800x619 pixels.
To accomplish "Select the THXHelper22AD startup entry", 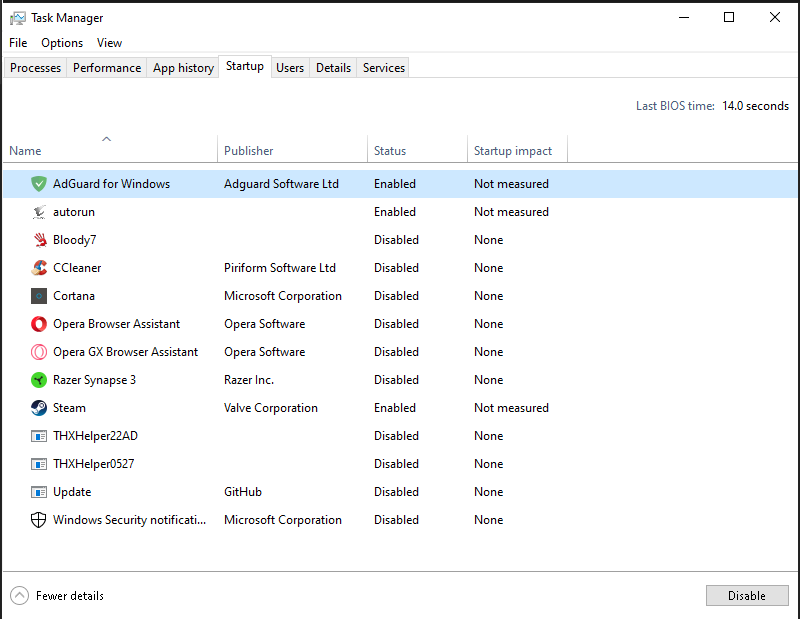I will coord(95,436).
